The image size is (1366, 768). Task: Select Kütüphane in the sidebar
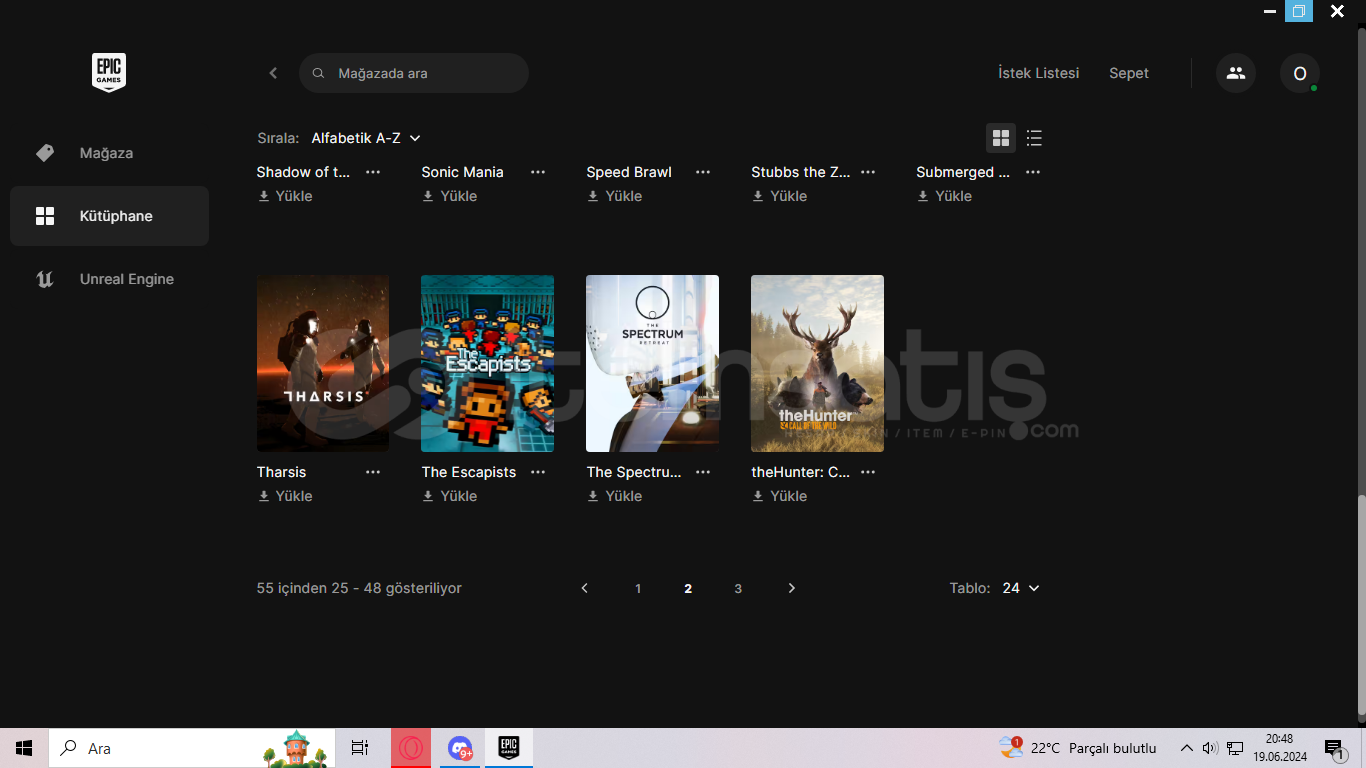click(x=109, y=216)
